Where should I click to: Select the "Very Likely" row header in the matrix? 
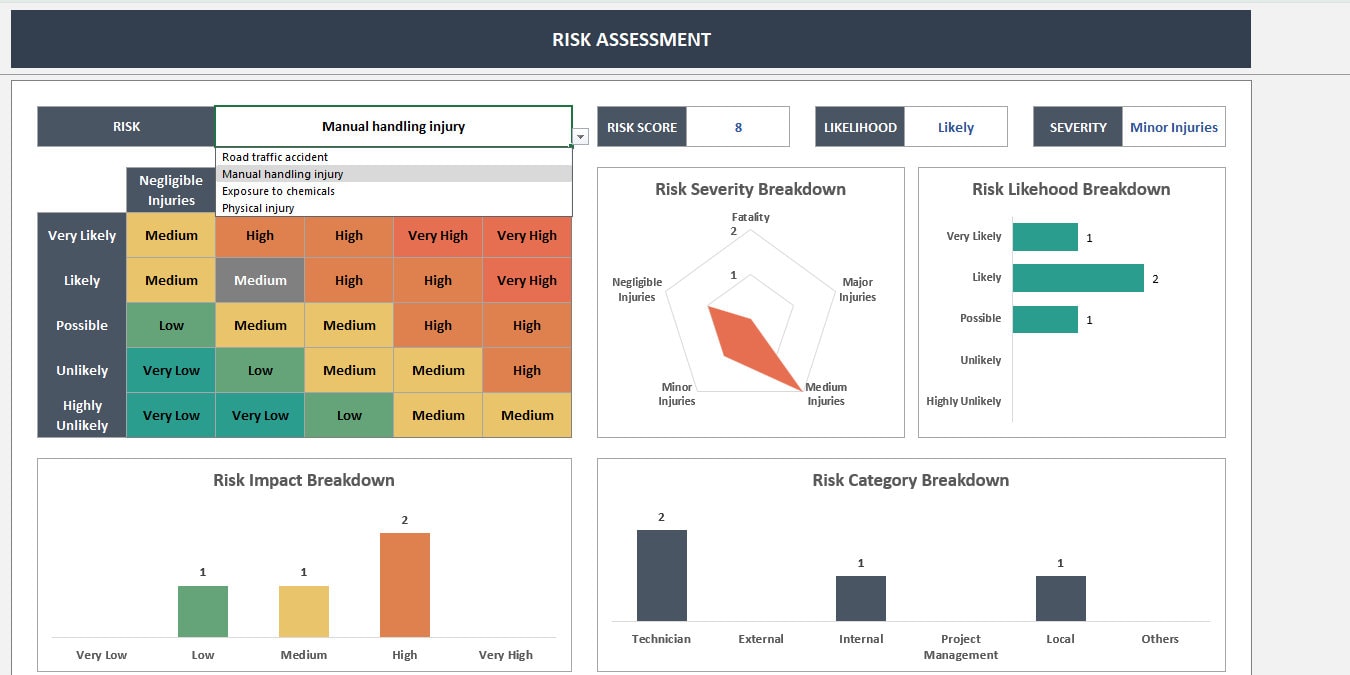tap(81, 235)
